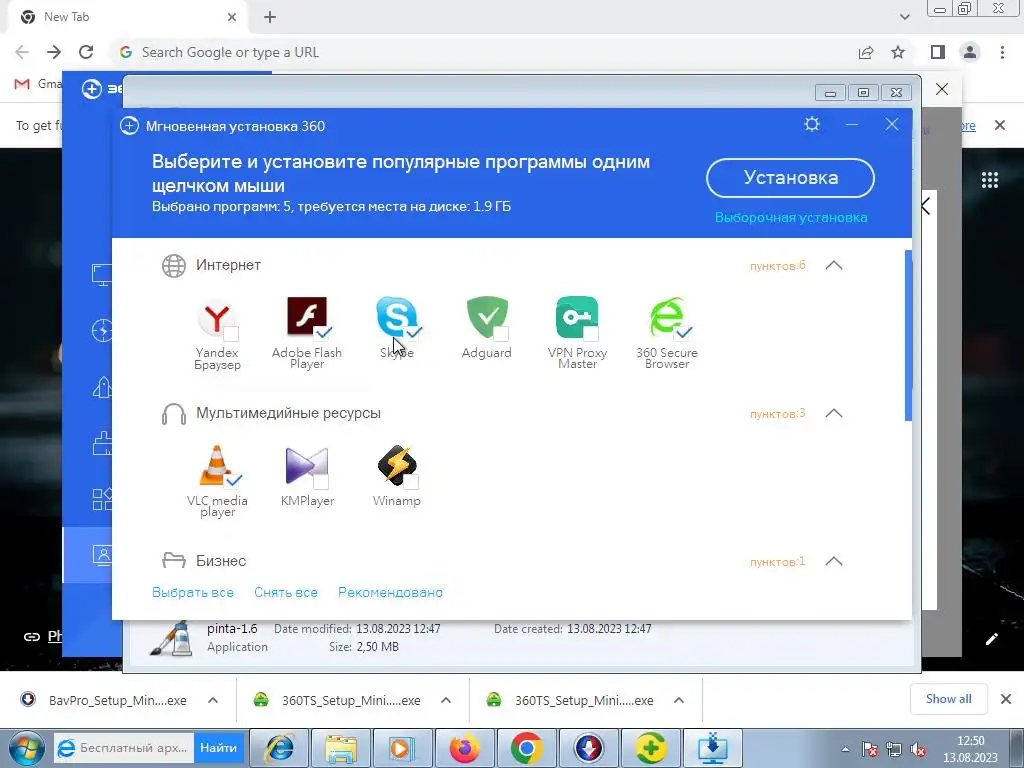Viewport: 1024px width, 768px height.
Task: Check the Yandex Браузер checkbox
Action: [231, 334]
